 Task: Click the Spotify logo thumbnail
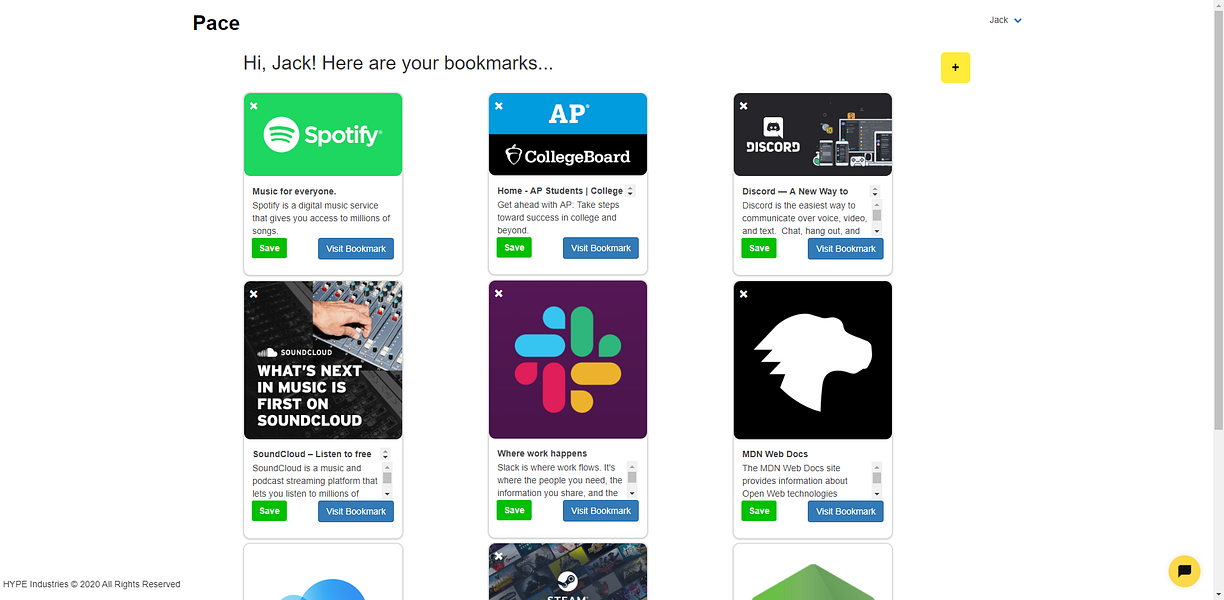click(323, 134)
